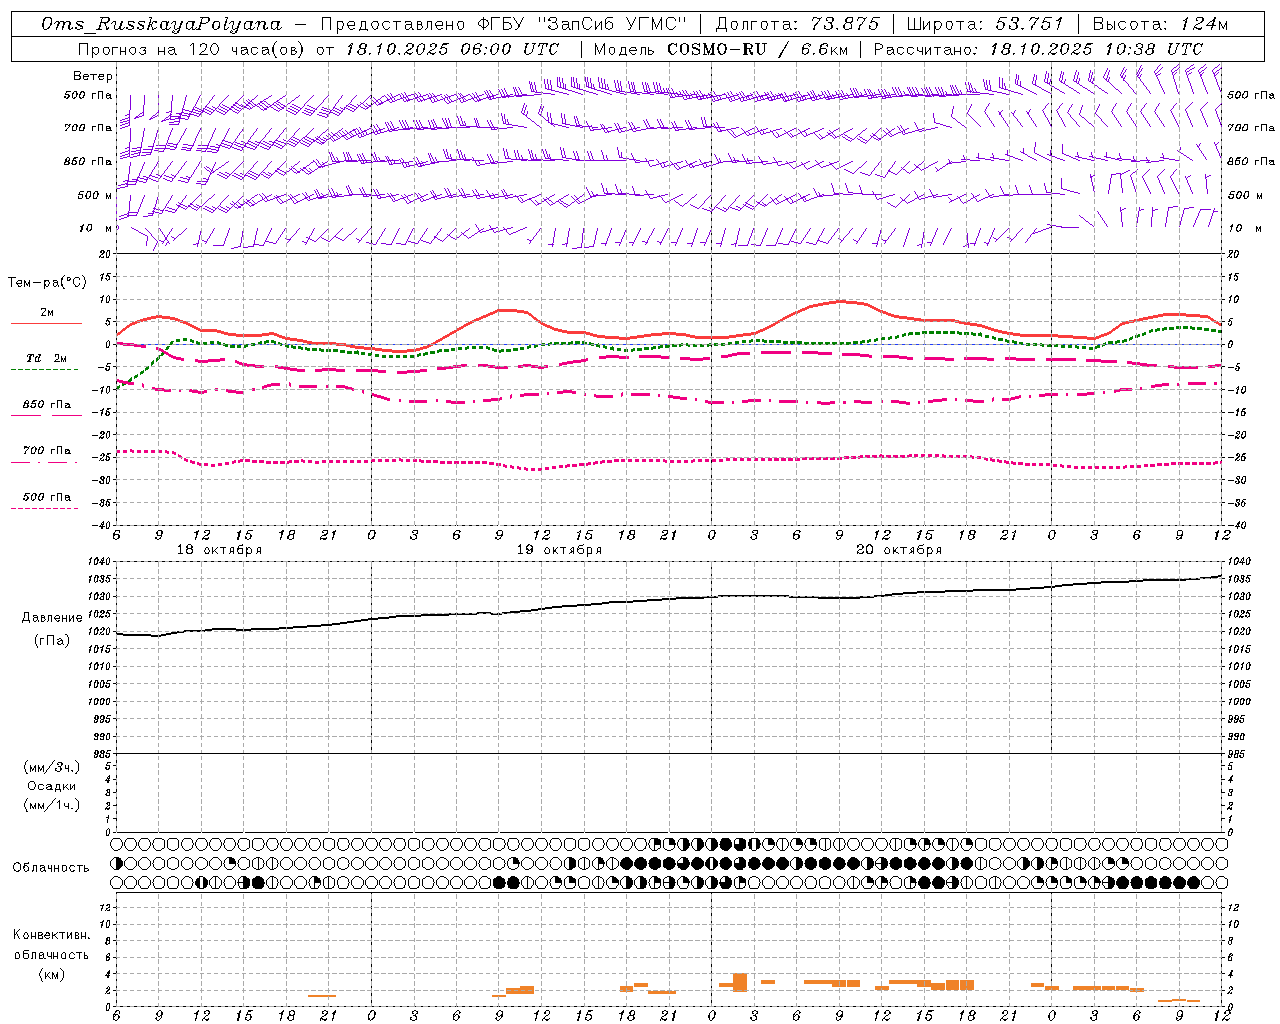Select the 'Осадки' precipitation label
The width and height of the screenshot is (1280, 1024).
51,786
